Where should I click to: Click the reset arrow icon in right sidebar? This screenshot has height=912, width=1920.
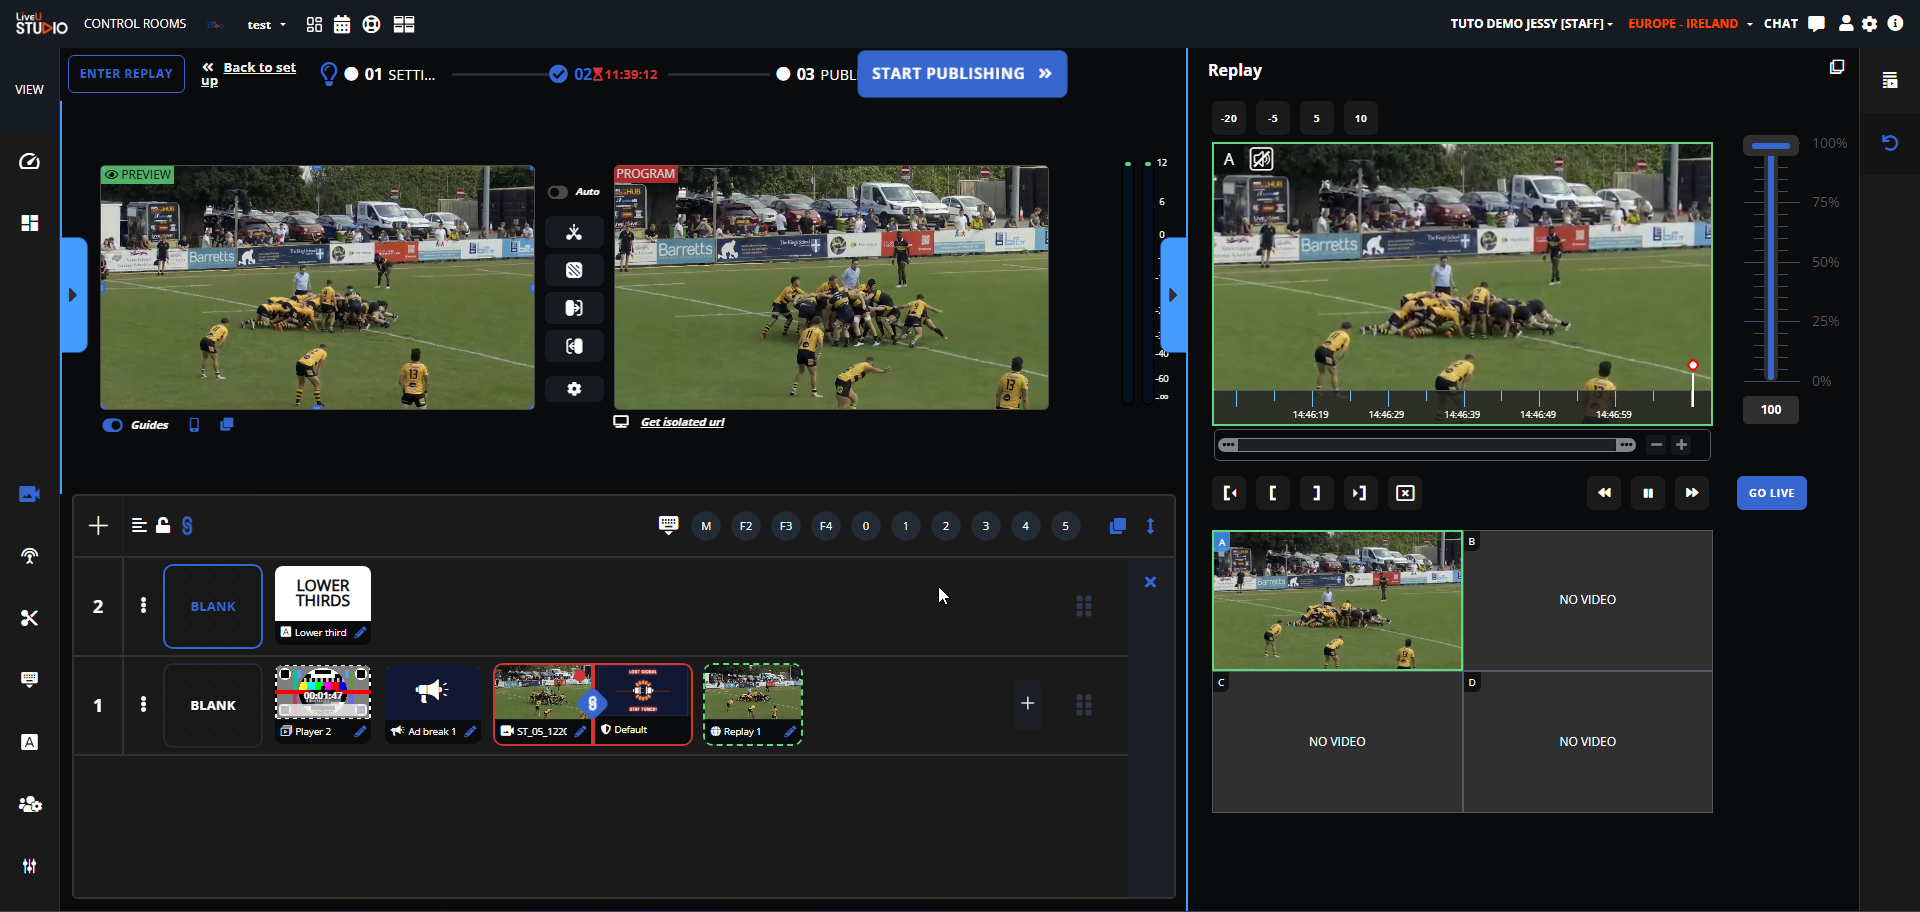click(1889, 143)
